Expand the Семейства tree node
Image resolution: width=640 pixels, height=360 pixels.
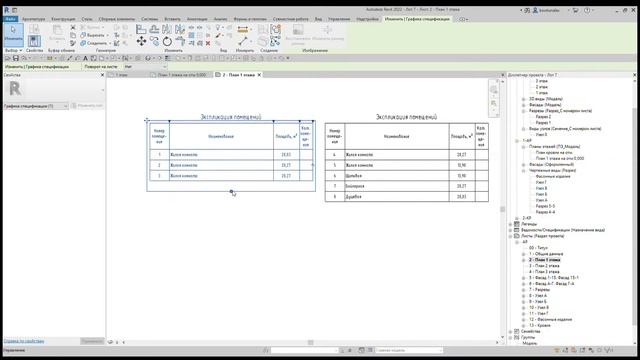click(x=511, y=331)
